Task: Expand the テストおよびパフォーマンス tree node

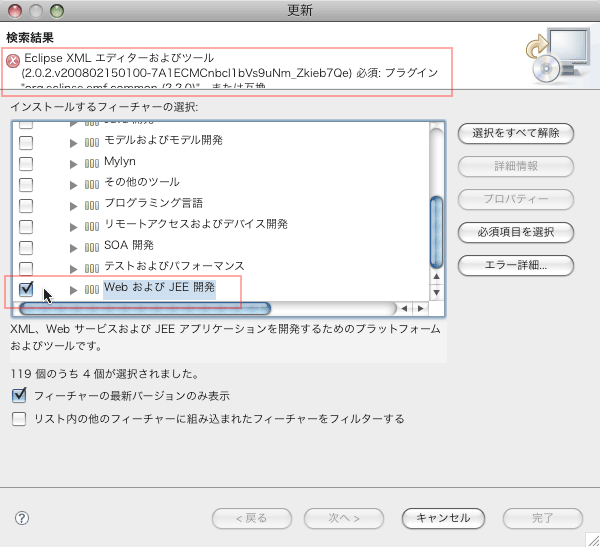Action: coord(73,269)
